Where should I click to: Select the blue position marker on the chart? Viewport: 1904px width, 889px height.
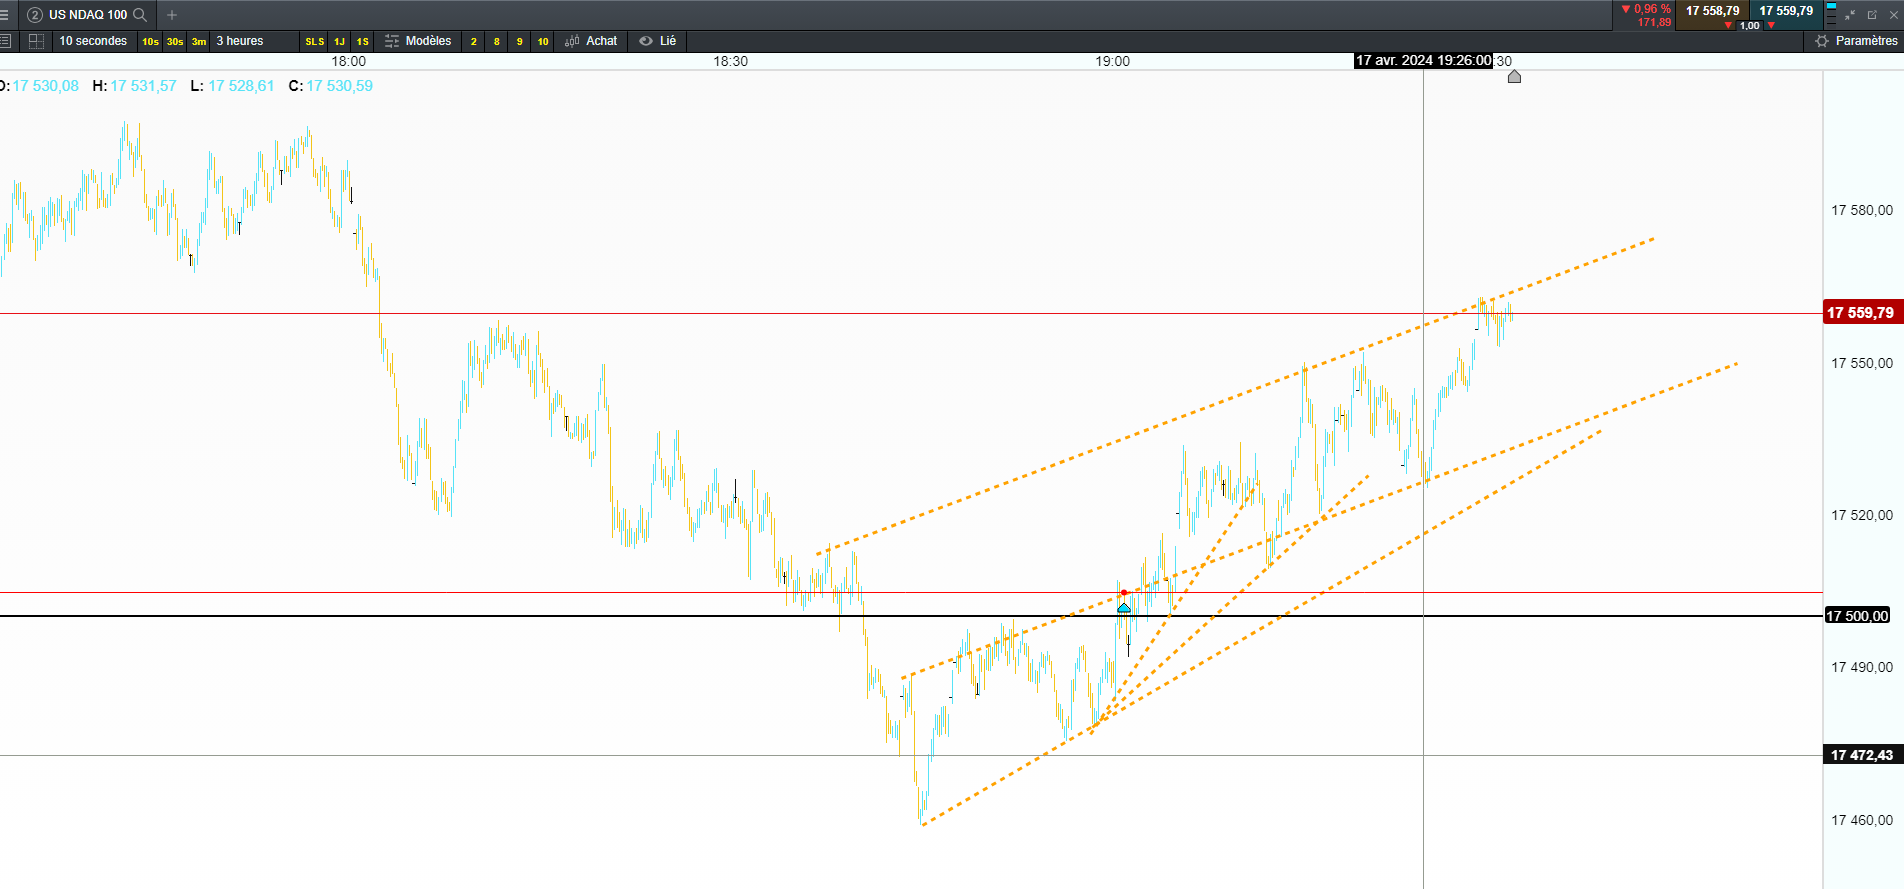[1124, 608]
